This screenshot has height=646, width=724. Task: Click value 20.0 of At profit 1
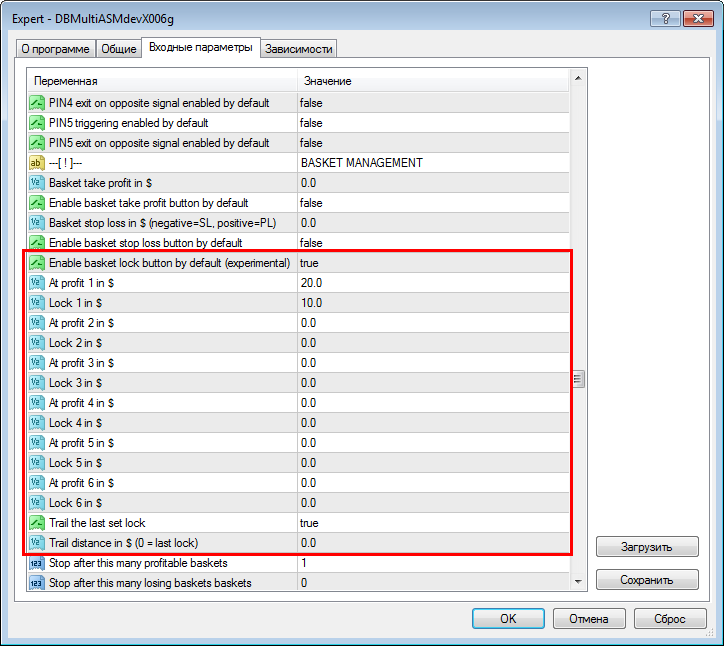(x=312, y=283)
